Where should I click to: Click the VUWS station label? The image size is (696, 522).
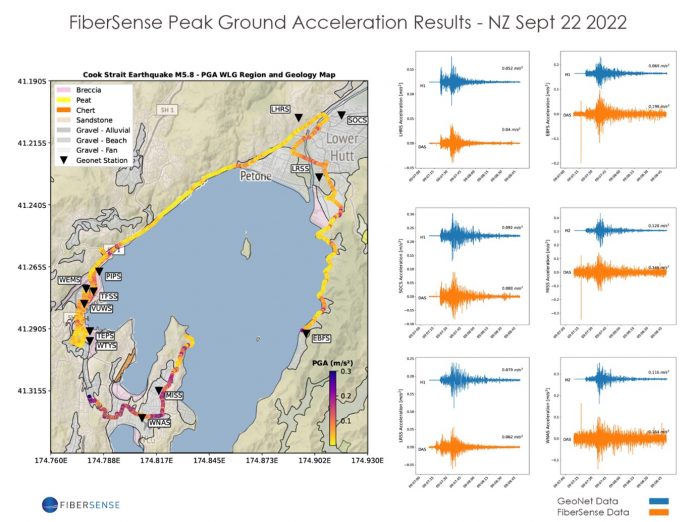click(101, 308)
